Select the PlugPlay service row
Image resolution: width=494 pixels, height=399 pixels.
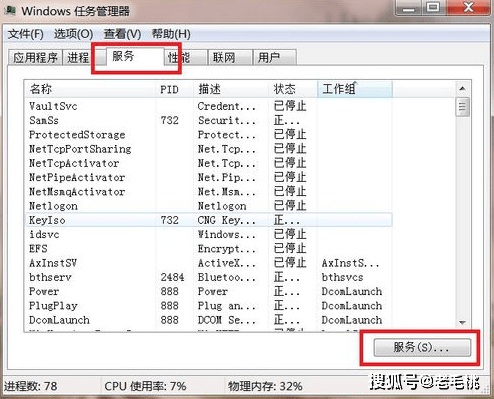(209, 306)
